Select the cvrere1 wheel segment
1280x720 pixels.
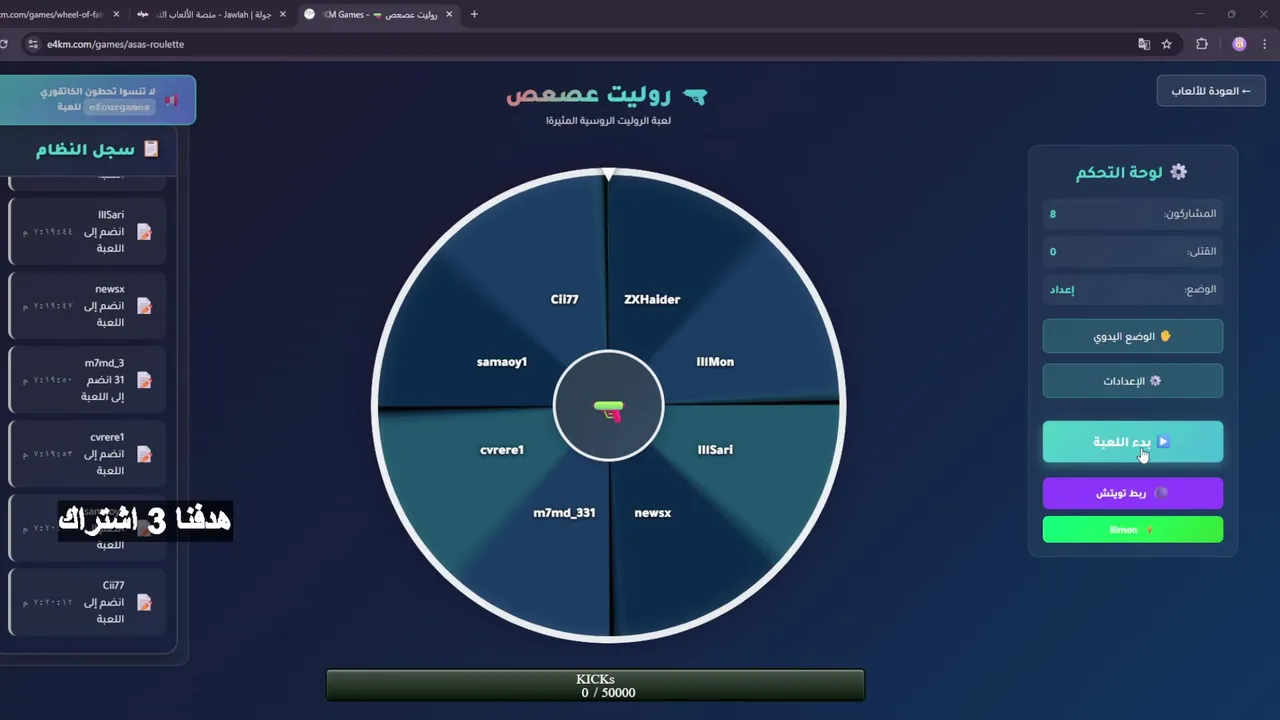pyautogui.click(x=502, y=450)
